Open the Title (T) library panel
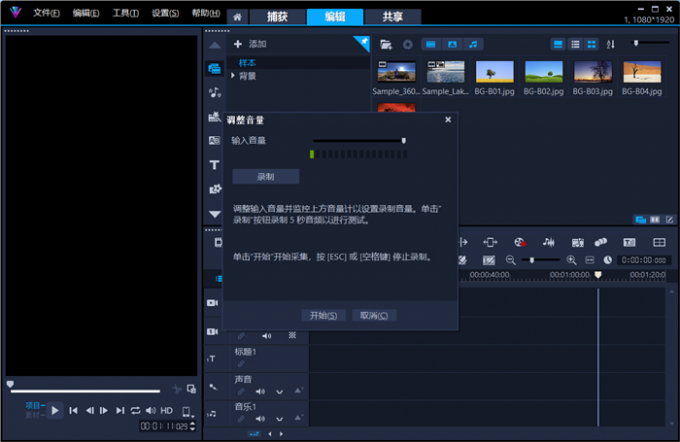 (214, 164)
